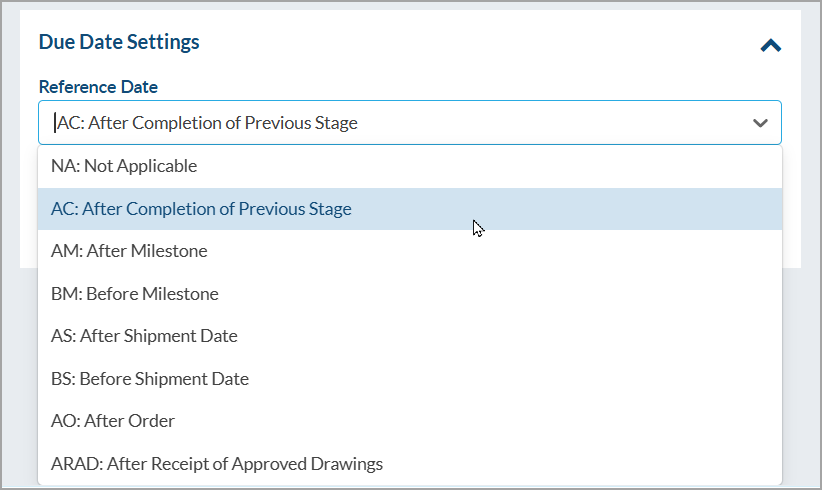Select AM: After Milestone option
Screen dimensions: 822x490
point(129,251)
